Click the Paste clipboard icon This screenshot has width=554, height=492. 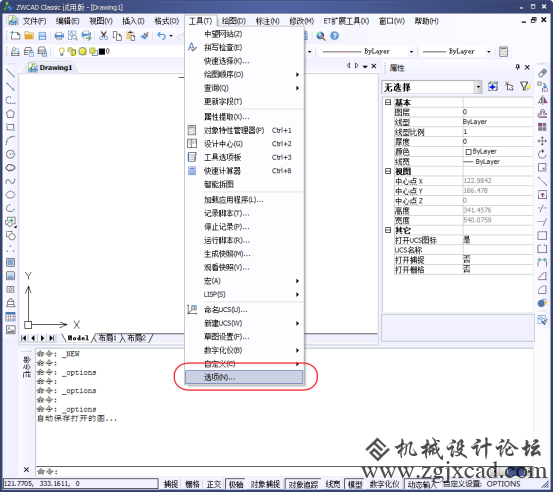tap(131, 36)
